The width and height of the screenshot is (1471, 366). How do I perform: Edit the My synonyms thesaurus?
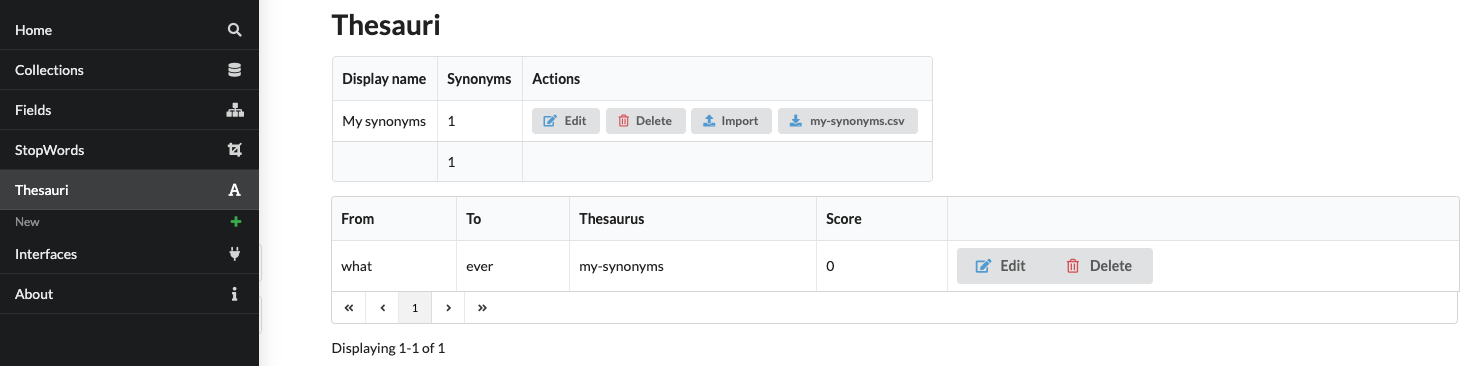pos(566,121)
